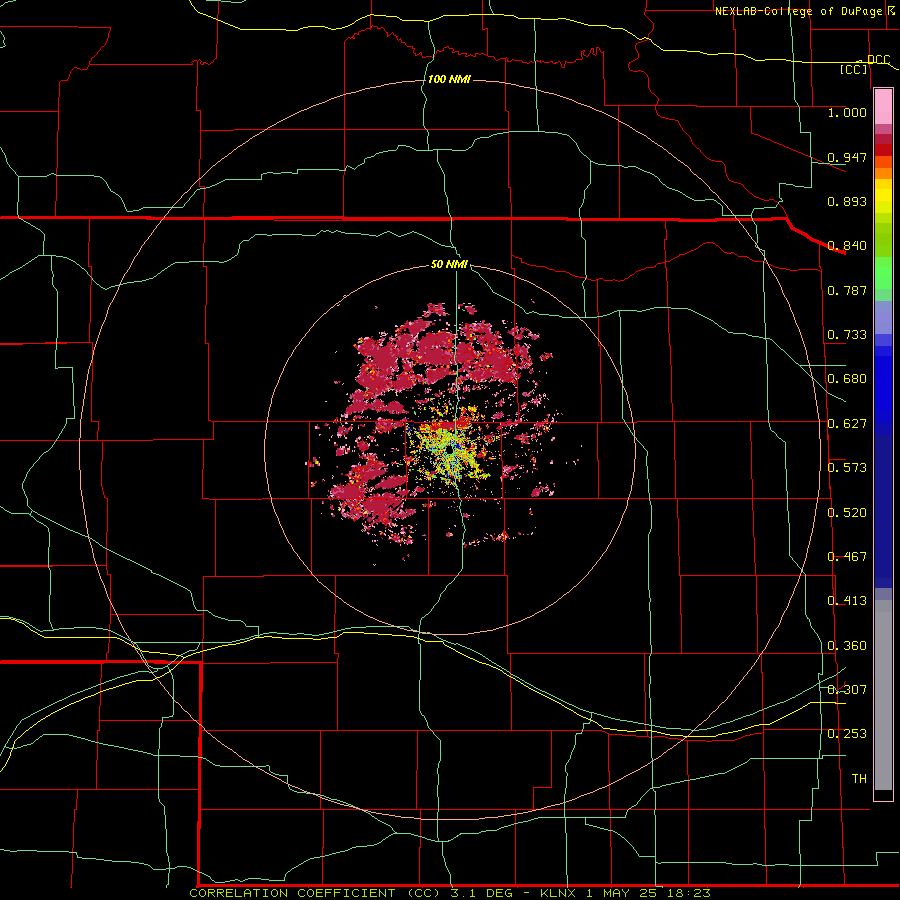
Task: Click the gray segment of the color bar
Action: [x=883, y=695]
